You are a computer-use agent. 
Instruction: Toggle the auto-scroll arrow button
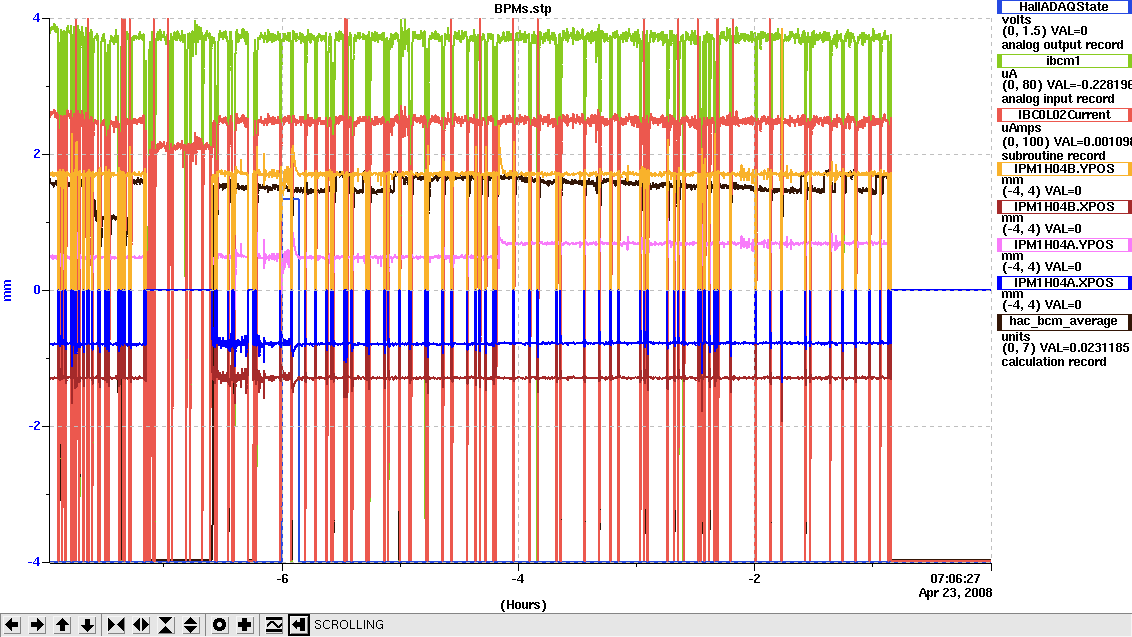tap(298, 625)
